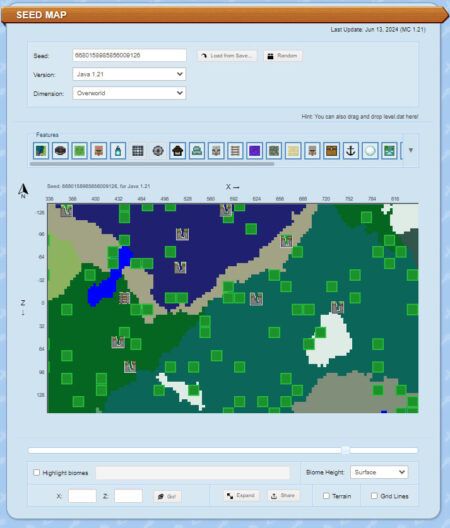Focus the Z coordinate input field

(128, 496)
